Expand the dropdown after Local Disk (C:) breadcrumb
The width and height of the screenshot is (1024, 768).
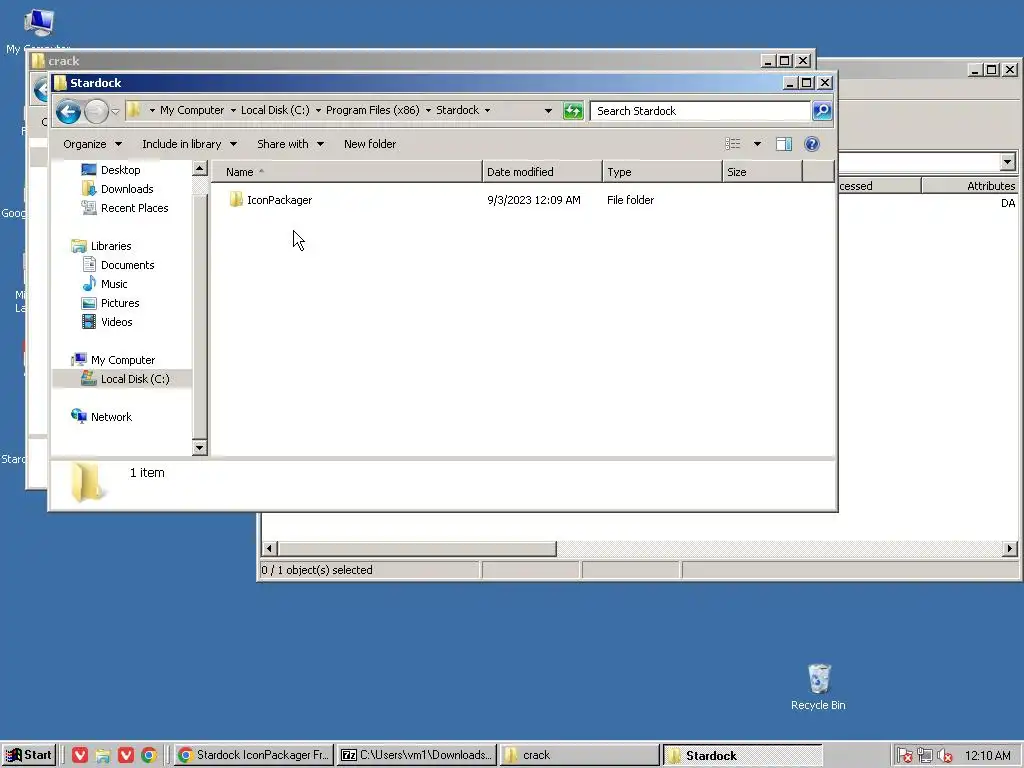tap(318, 110)
